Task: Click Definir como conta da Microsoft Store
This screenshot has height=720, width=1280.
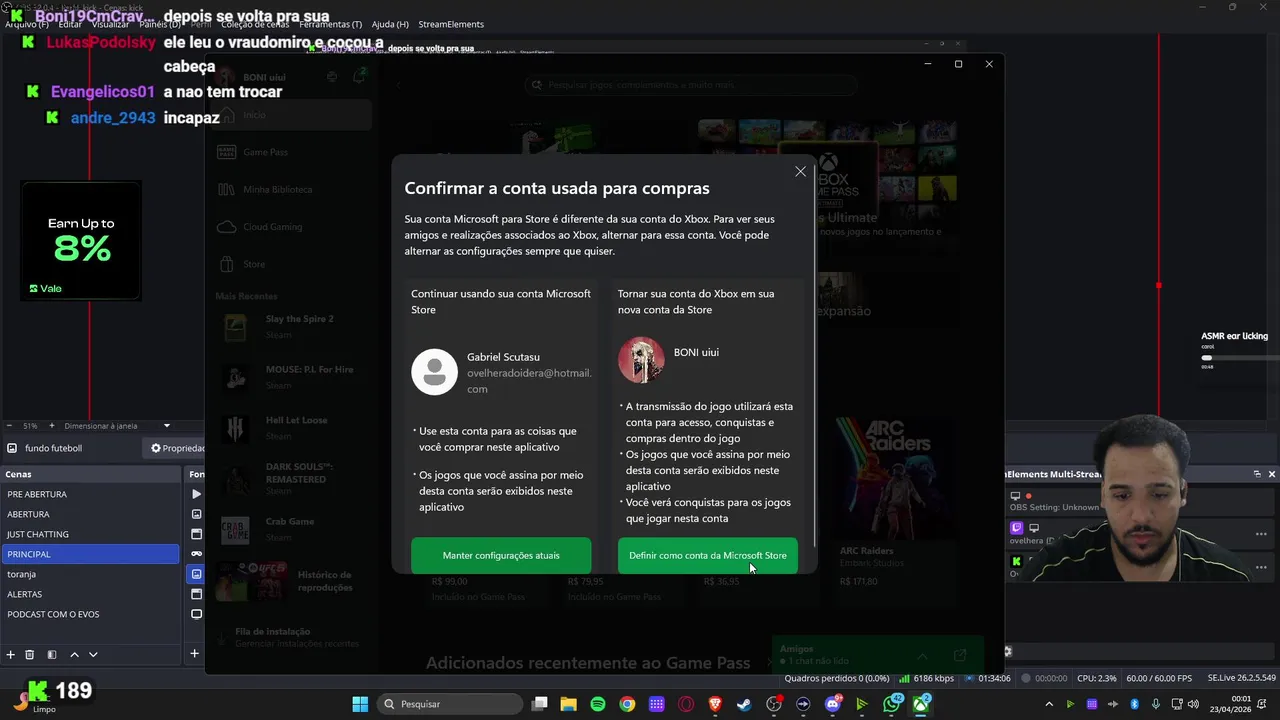Action: [707, 555]
